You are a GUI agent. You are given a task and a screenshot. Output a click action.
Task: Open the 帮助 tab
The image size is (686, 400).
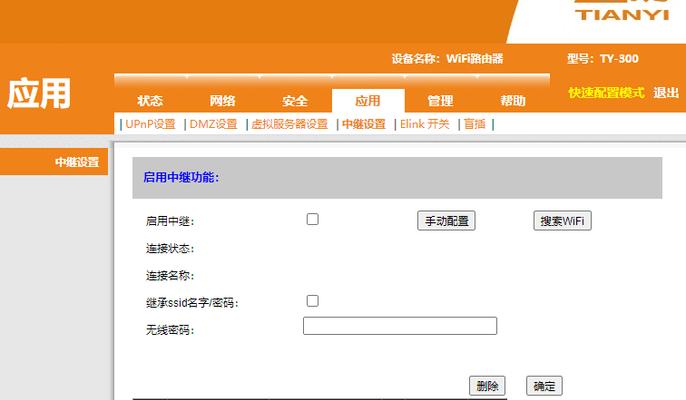513,101
